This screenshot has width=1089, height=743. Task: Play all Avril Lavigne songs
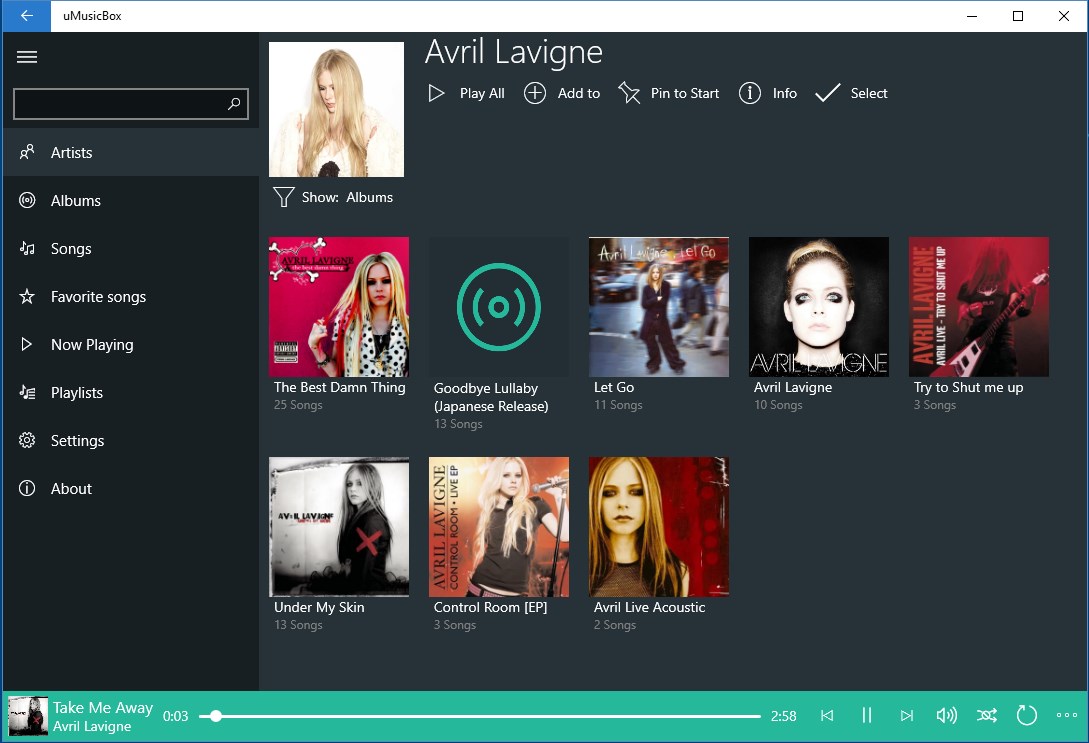[466, 93]
